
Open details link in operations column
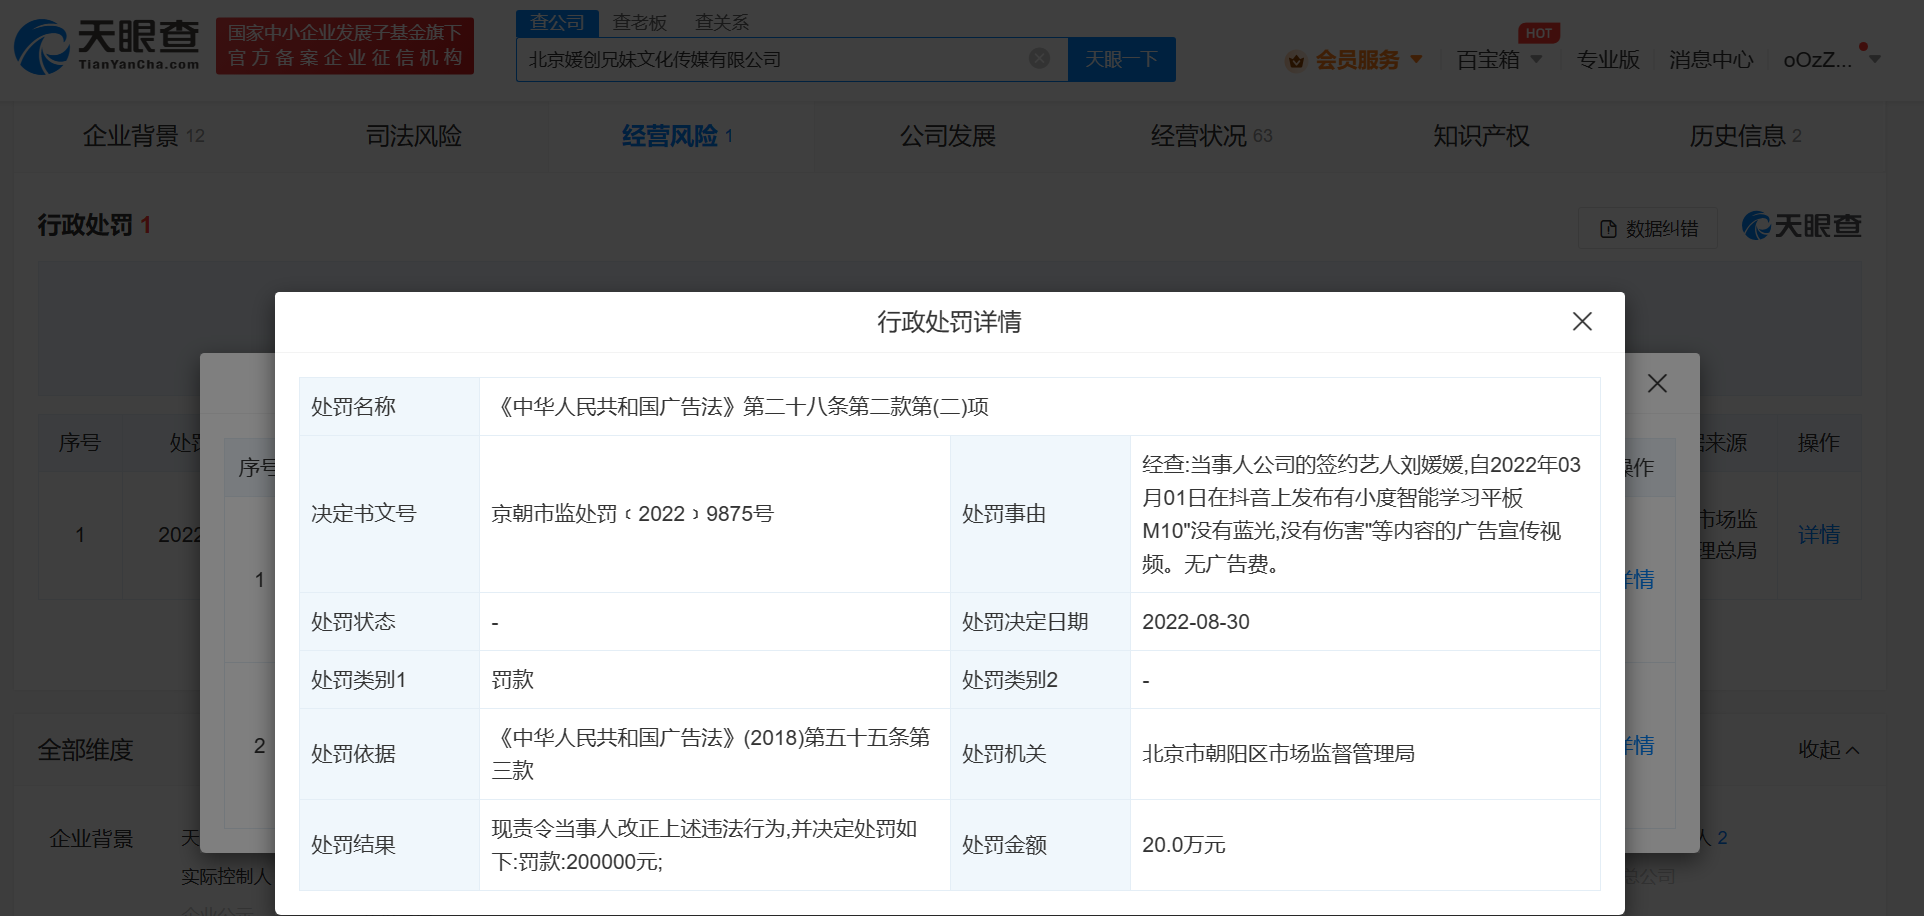(x=1817, y=535)
